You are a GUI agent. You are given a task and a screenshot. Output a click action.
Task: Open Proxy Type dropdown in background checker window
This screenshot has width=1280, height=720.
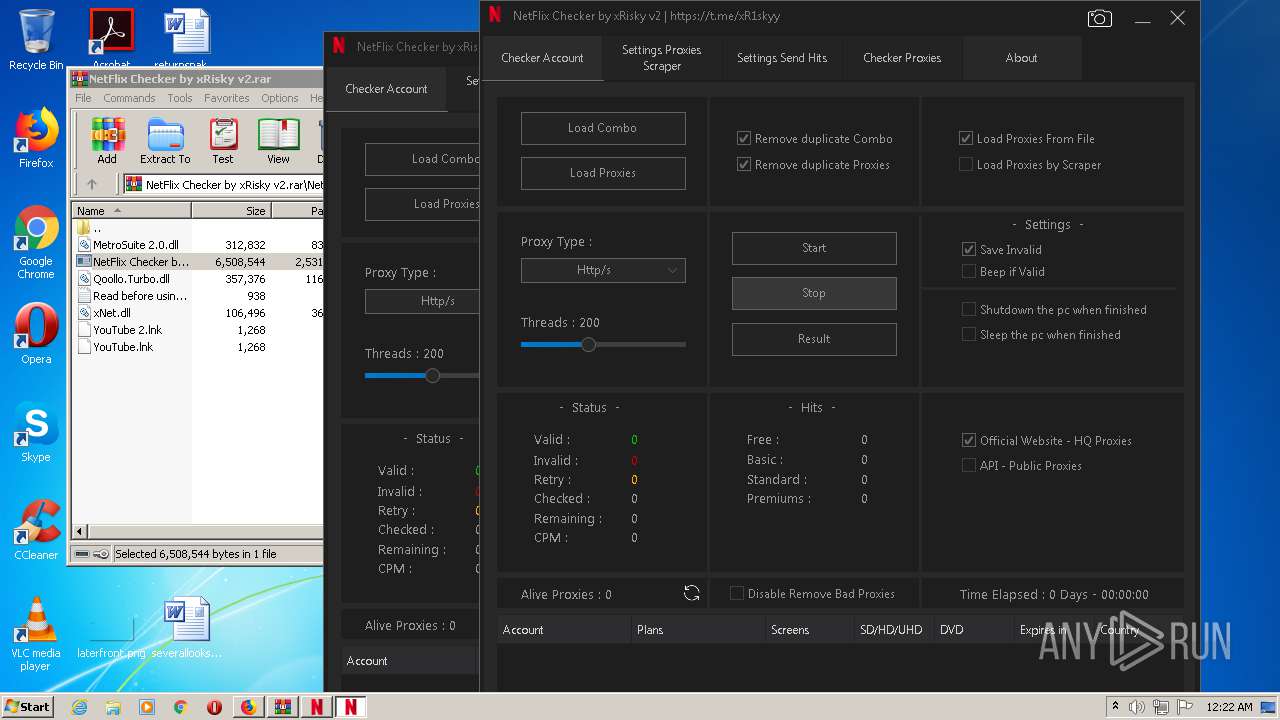point(422,300)
